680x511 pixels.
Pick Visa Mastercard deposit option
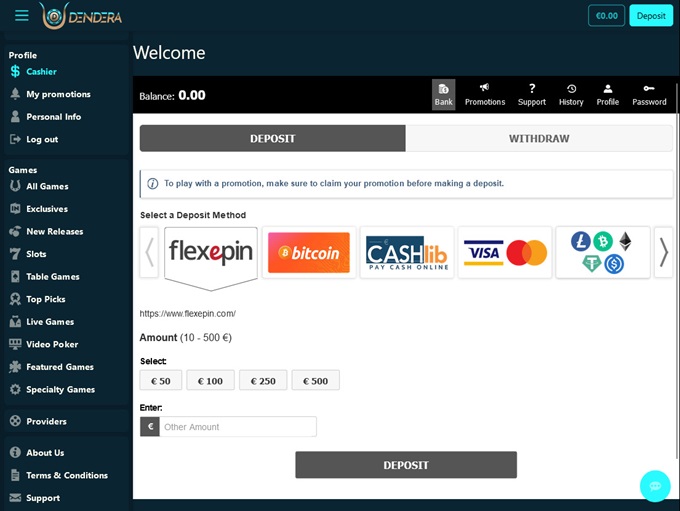click(x=505, y=252)
